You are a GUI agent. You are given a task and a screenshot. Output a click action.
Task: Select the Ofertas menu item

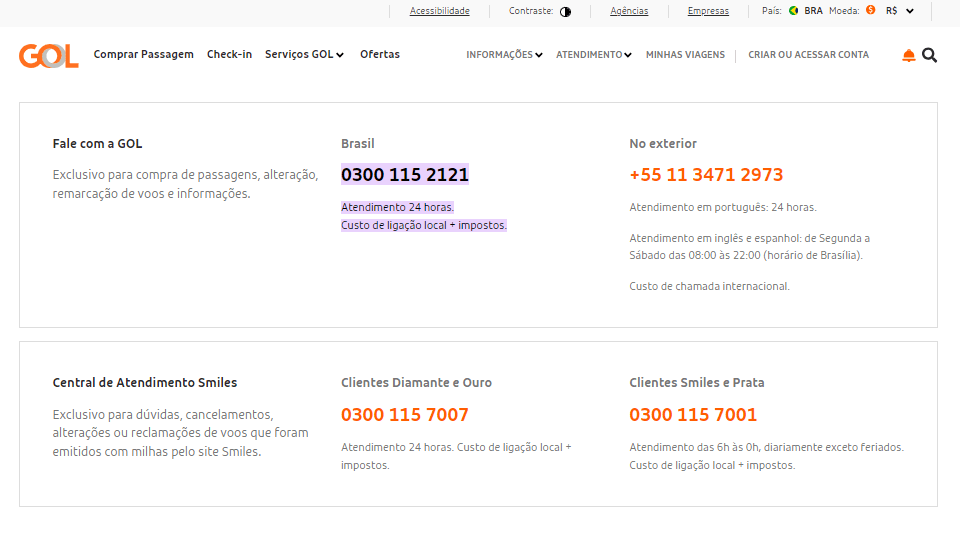[380, 55]
